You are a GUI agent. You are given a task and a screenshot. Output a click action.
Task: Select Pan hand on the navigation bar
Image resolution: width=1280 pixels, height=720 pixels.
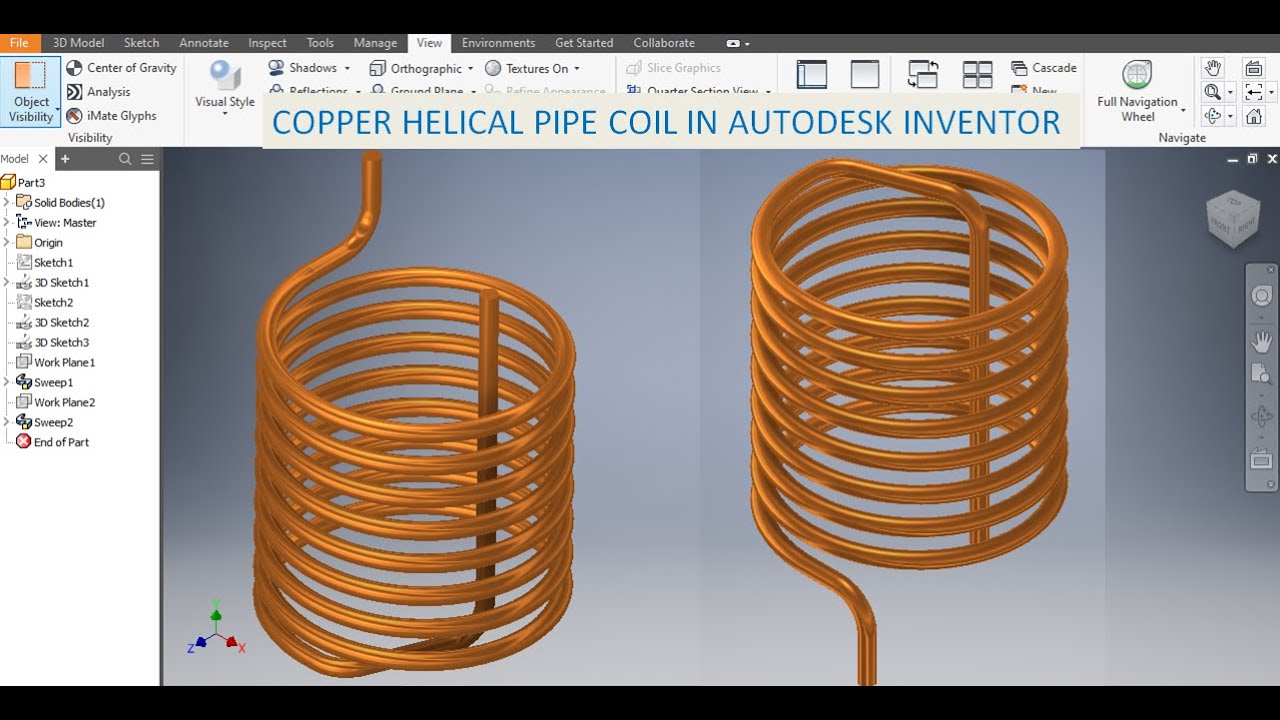[x=1261, y=342]
